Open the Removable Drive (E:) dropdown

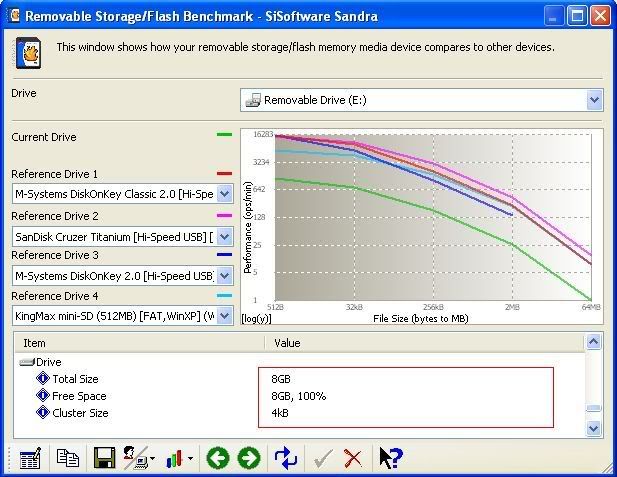point(594,100)
